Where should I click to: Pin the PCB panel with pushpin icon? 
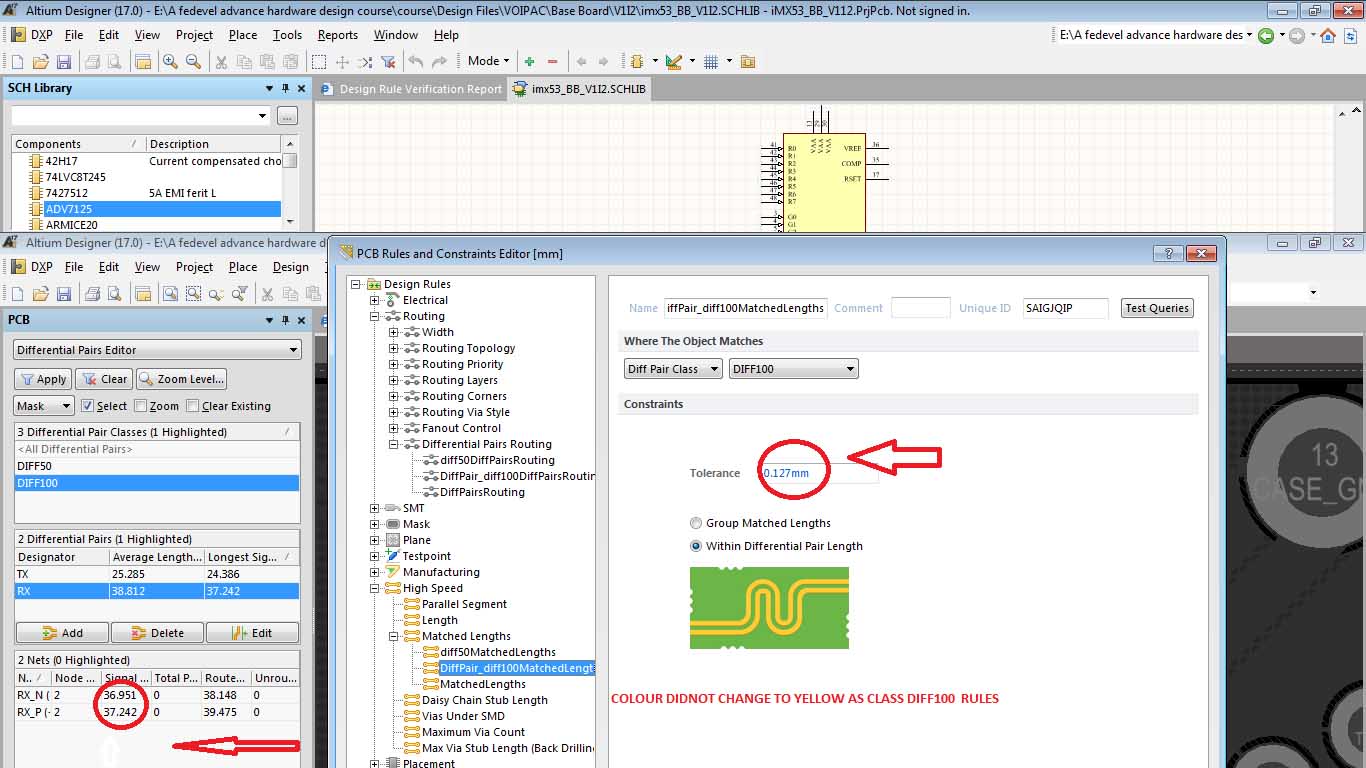coord(285,320)
